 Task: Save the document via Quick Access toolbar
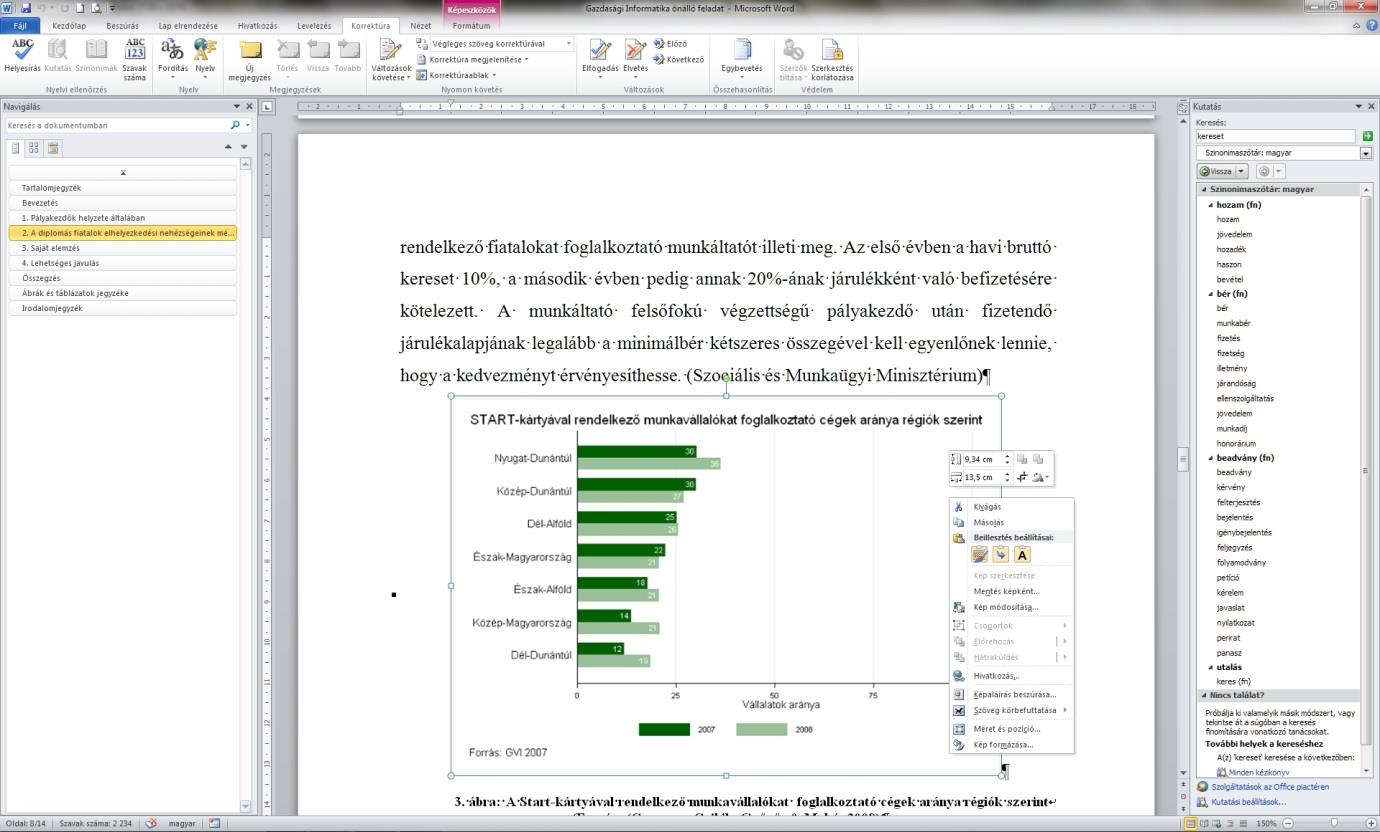26,8
